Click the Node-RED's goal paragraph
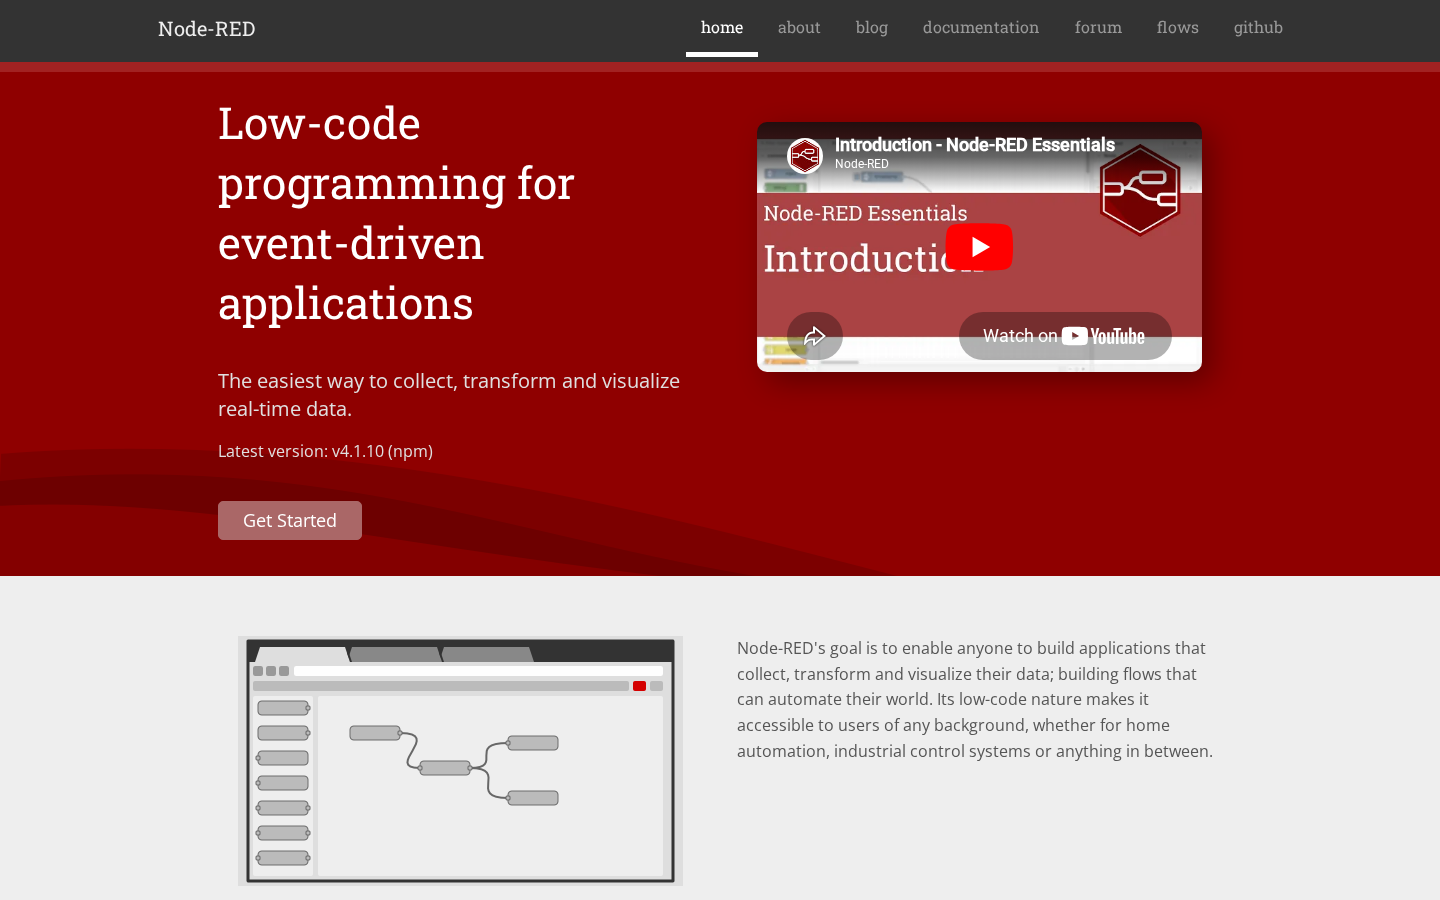 tap(975, 699)
